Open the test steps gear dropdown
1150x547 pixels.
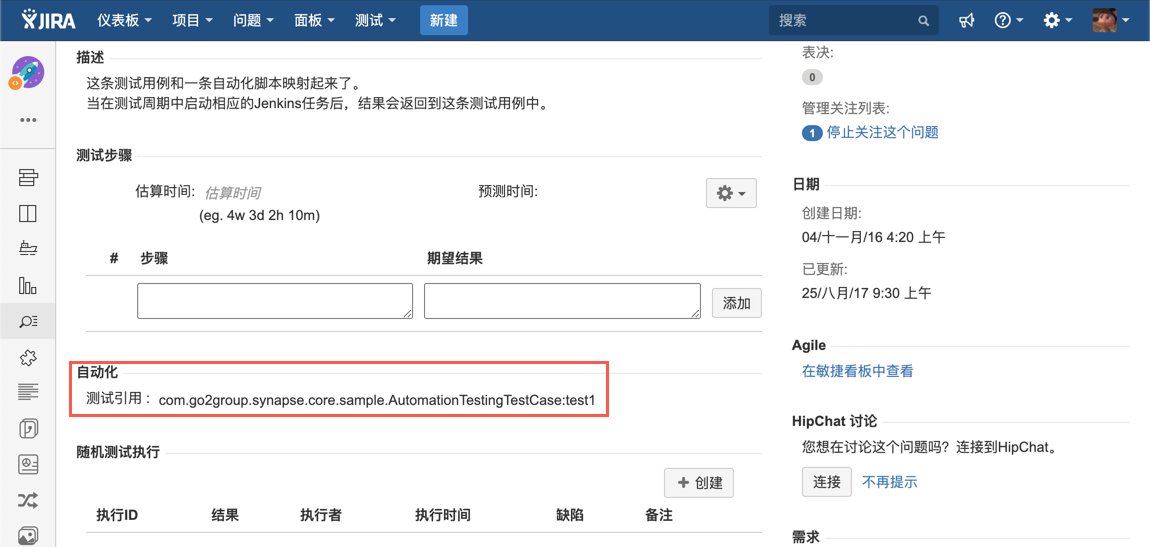tap(731, 194)
